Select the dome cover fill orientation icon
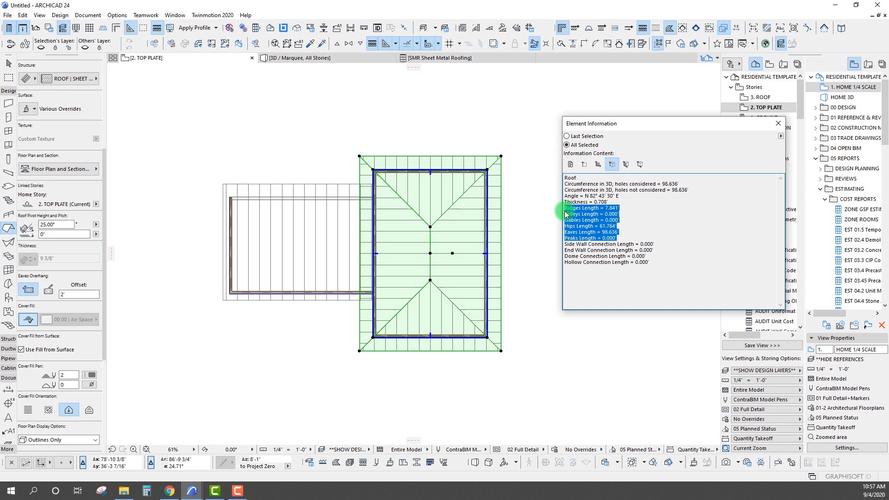 point(89,410)
